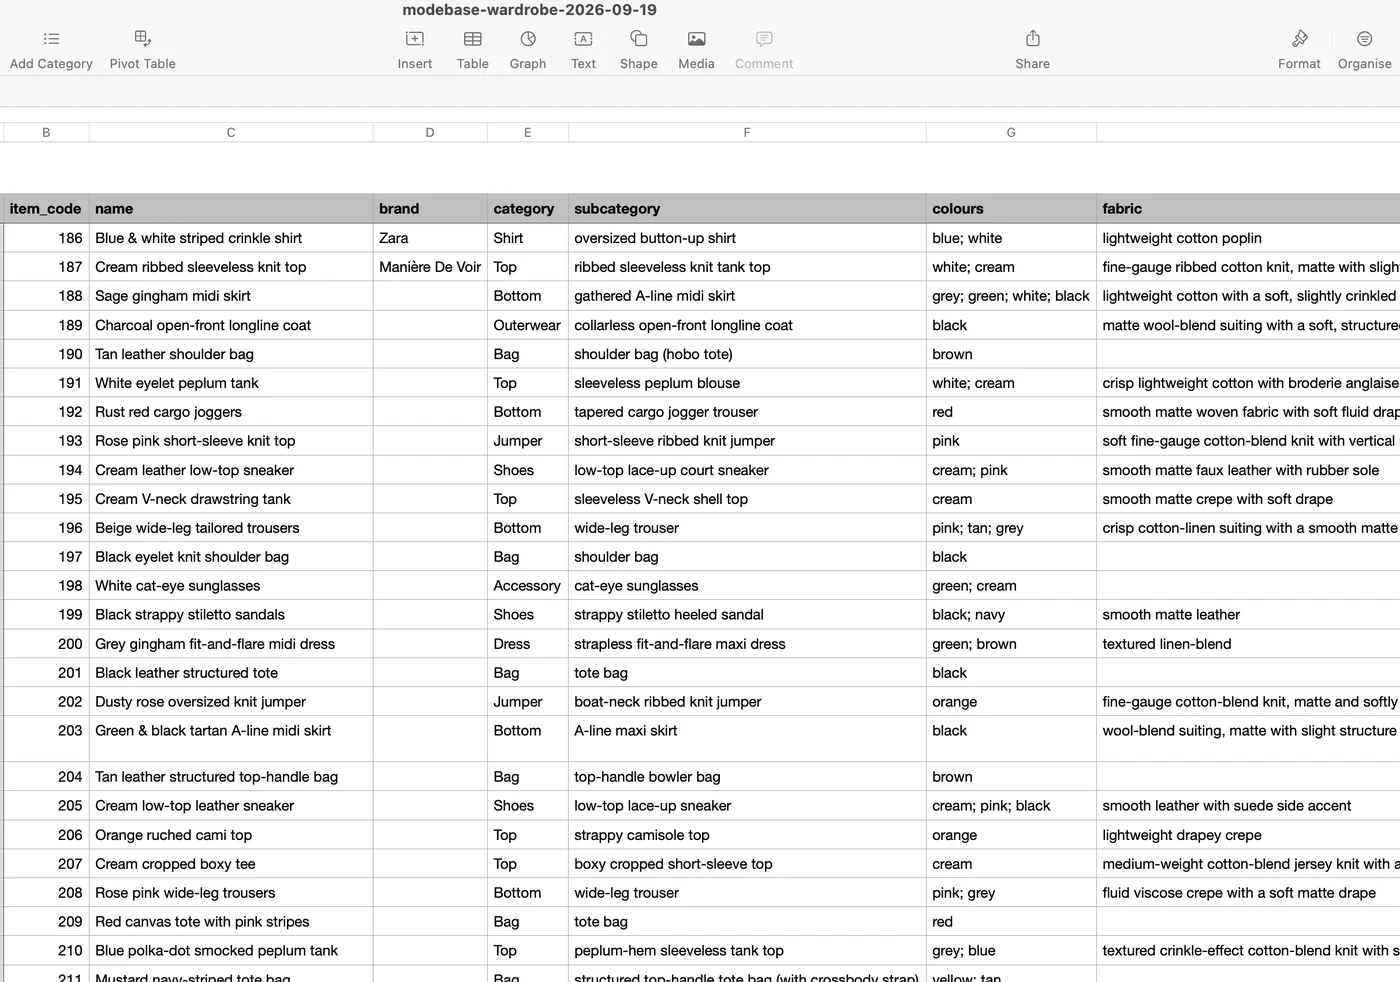This screenshot has width=1400, height=982.
Task: Select cell 'Blue & white striped crinkle shirt'
Action: 231,238
